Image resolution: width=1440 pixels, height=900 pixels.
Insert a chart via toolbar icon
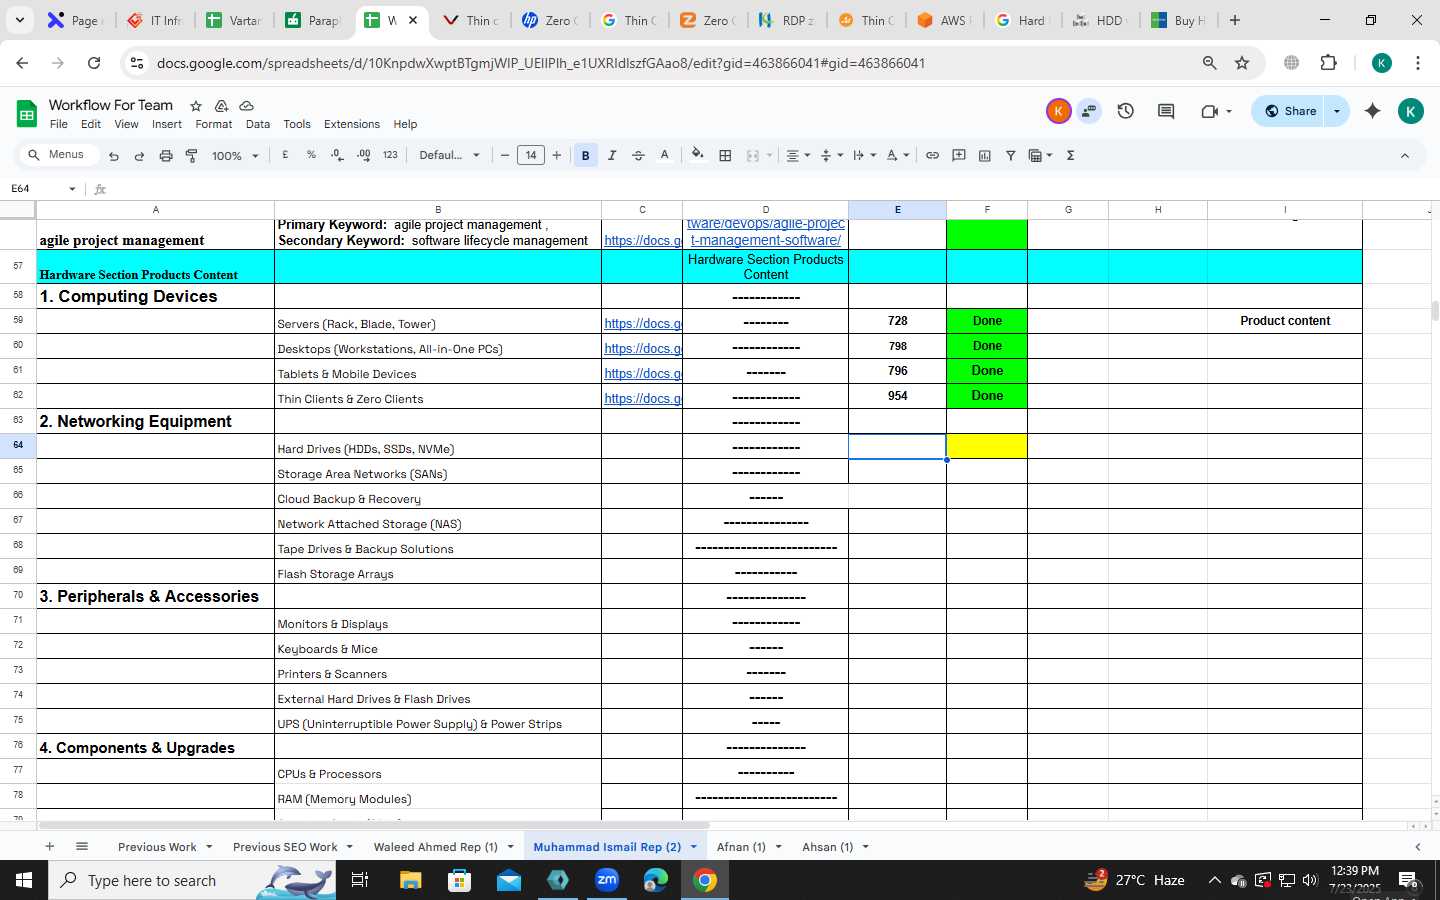pyautogui.click(x=985, y=155)
